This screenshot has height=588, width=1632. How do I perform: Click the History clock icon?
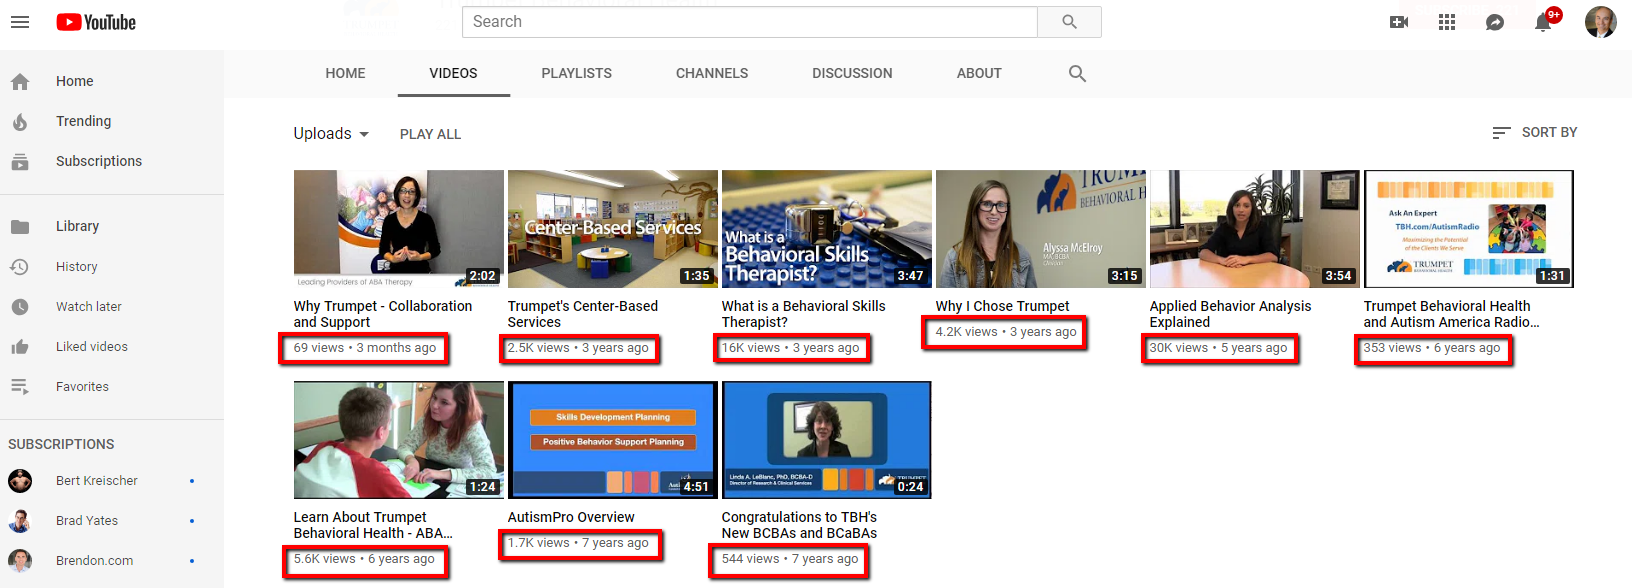[x=20, y=267]
